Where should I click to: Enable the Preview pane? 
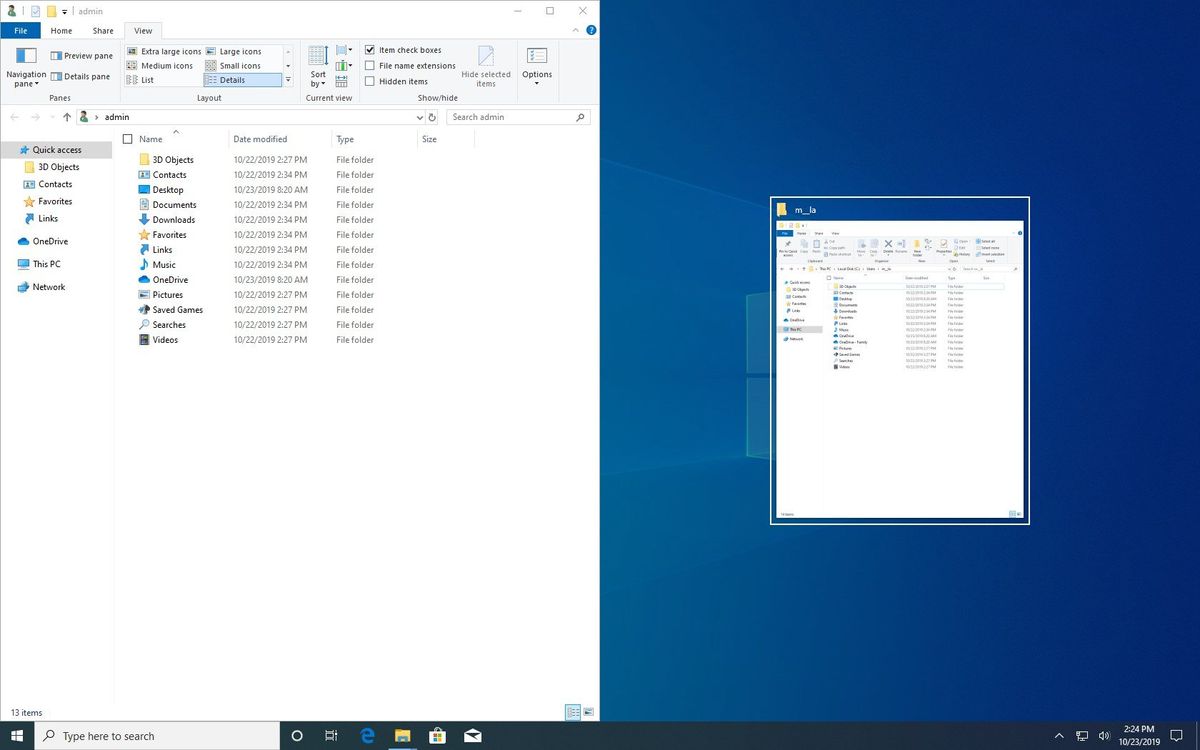pyautogui.click(x=79, y=55)
